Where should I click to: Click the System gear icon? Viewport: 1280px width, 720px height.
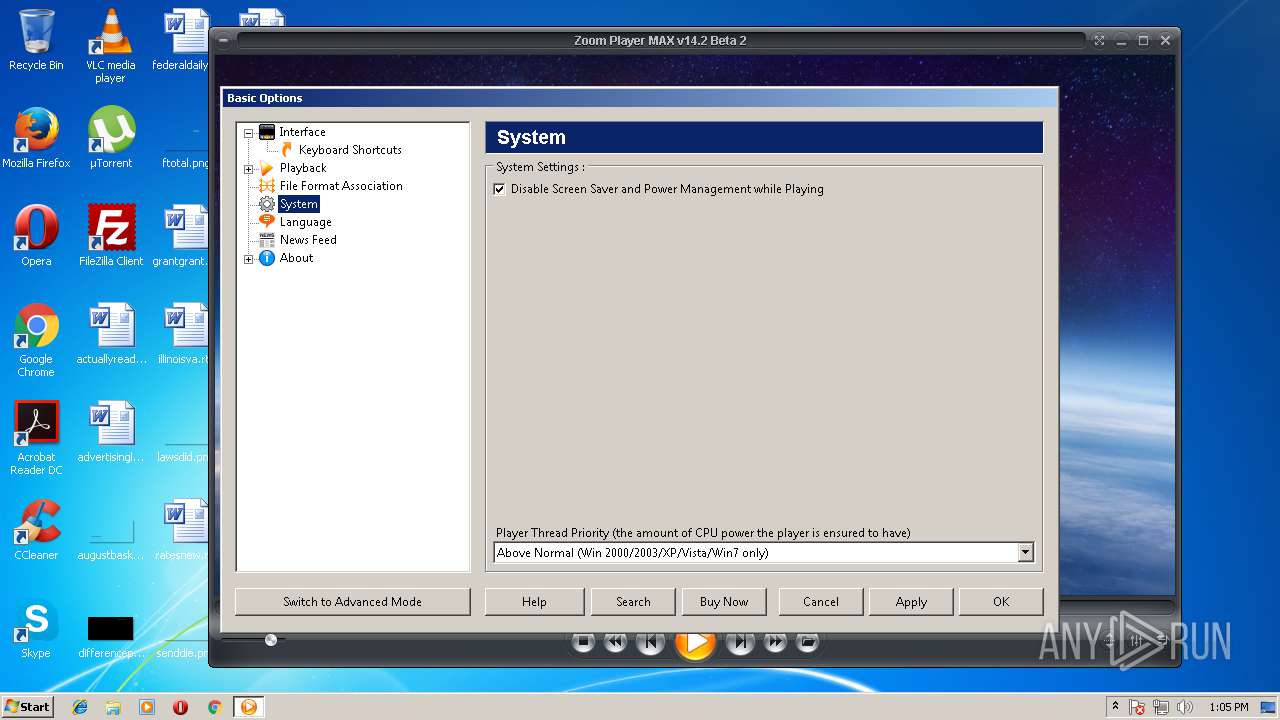267,204
